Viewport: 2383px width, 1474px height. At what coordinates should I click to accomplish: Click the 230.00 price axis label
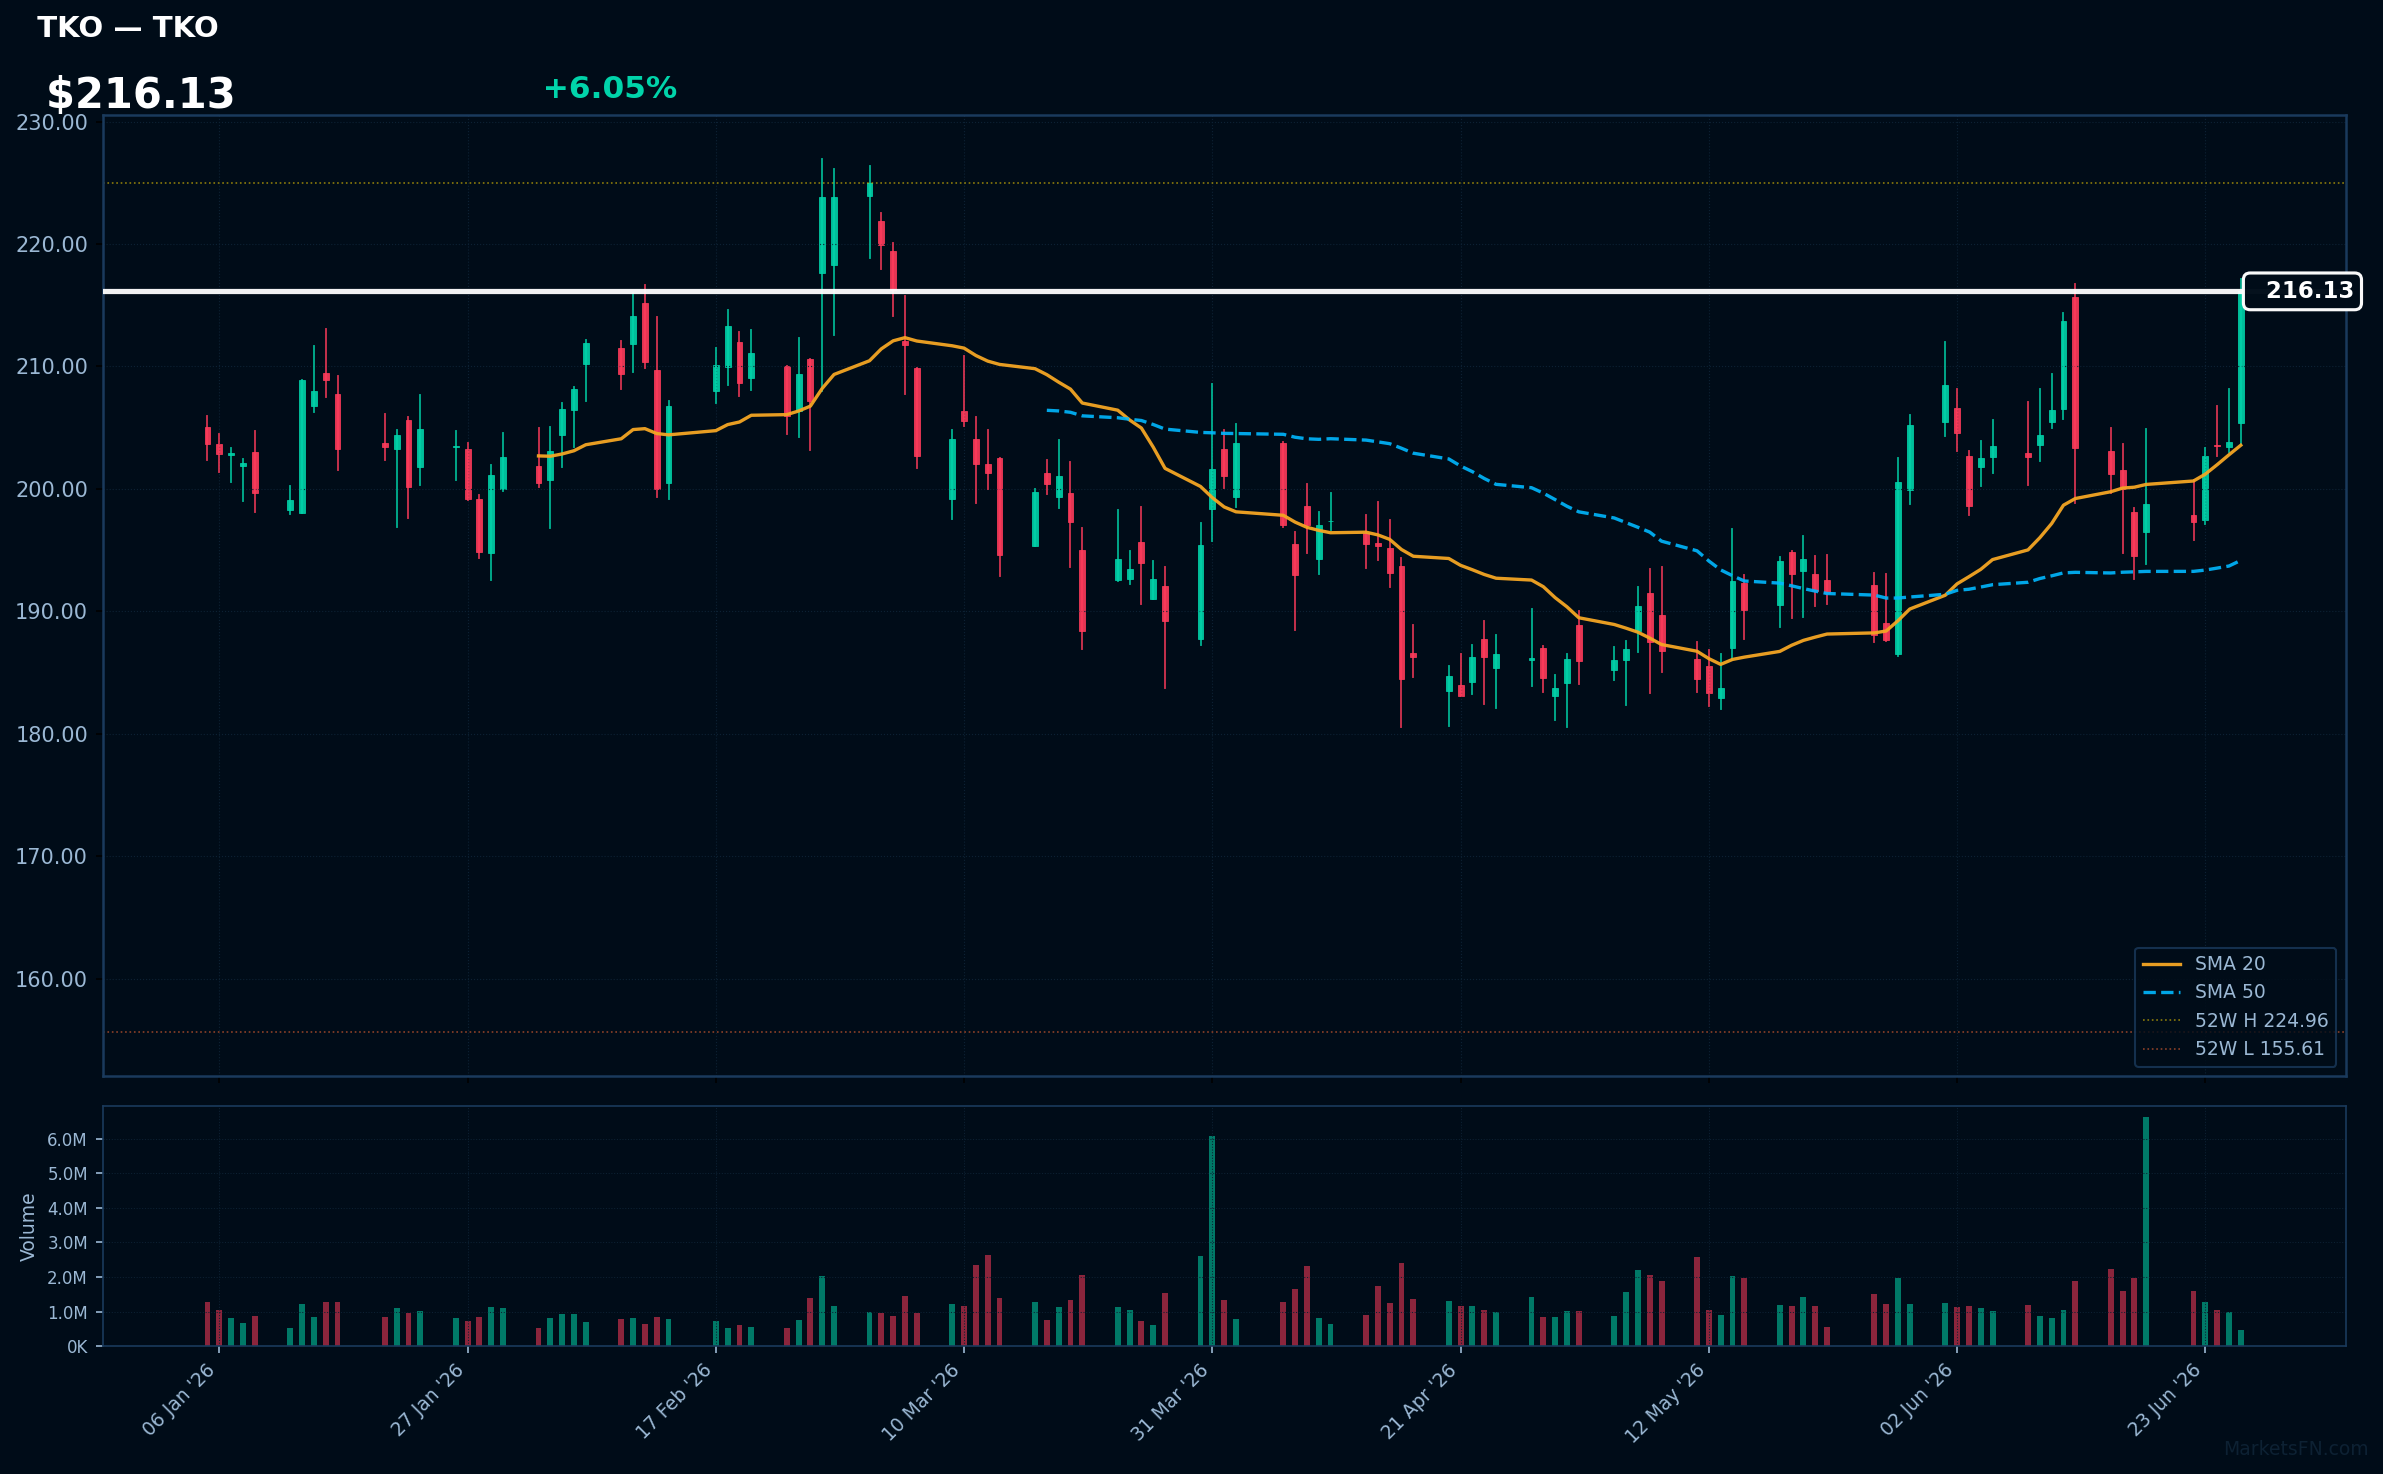click(x=51, y=122)
